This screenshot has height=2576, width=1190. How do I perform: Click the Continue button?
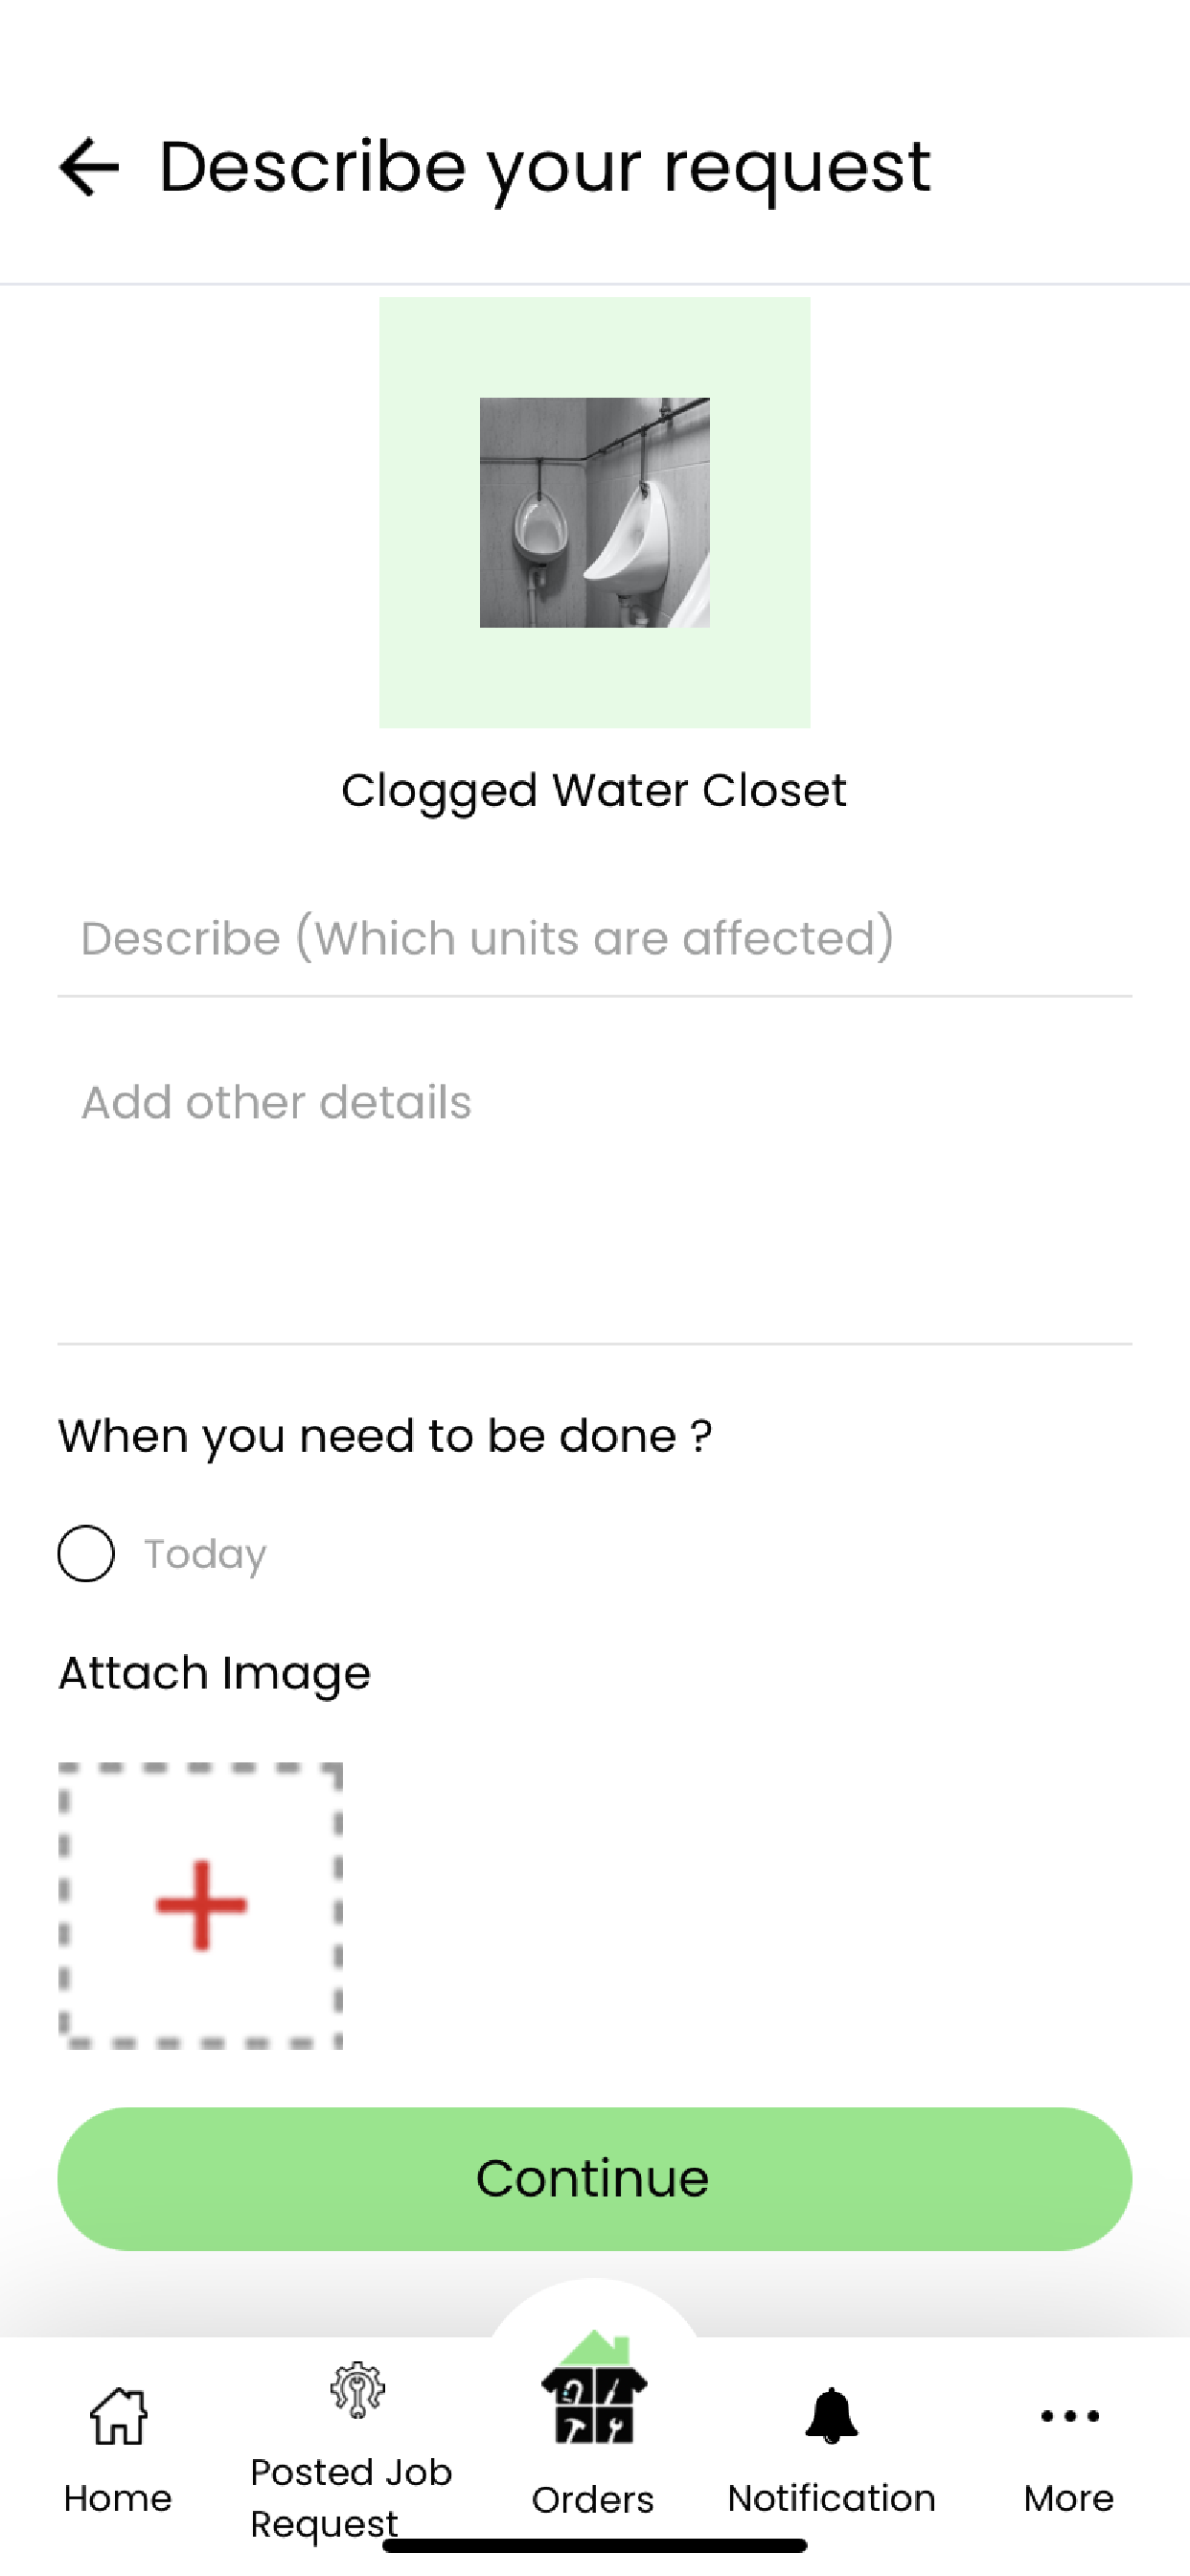tap(594, 2179)
